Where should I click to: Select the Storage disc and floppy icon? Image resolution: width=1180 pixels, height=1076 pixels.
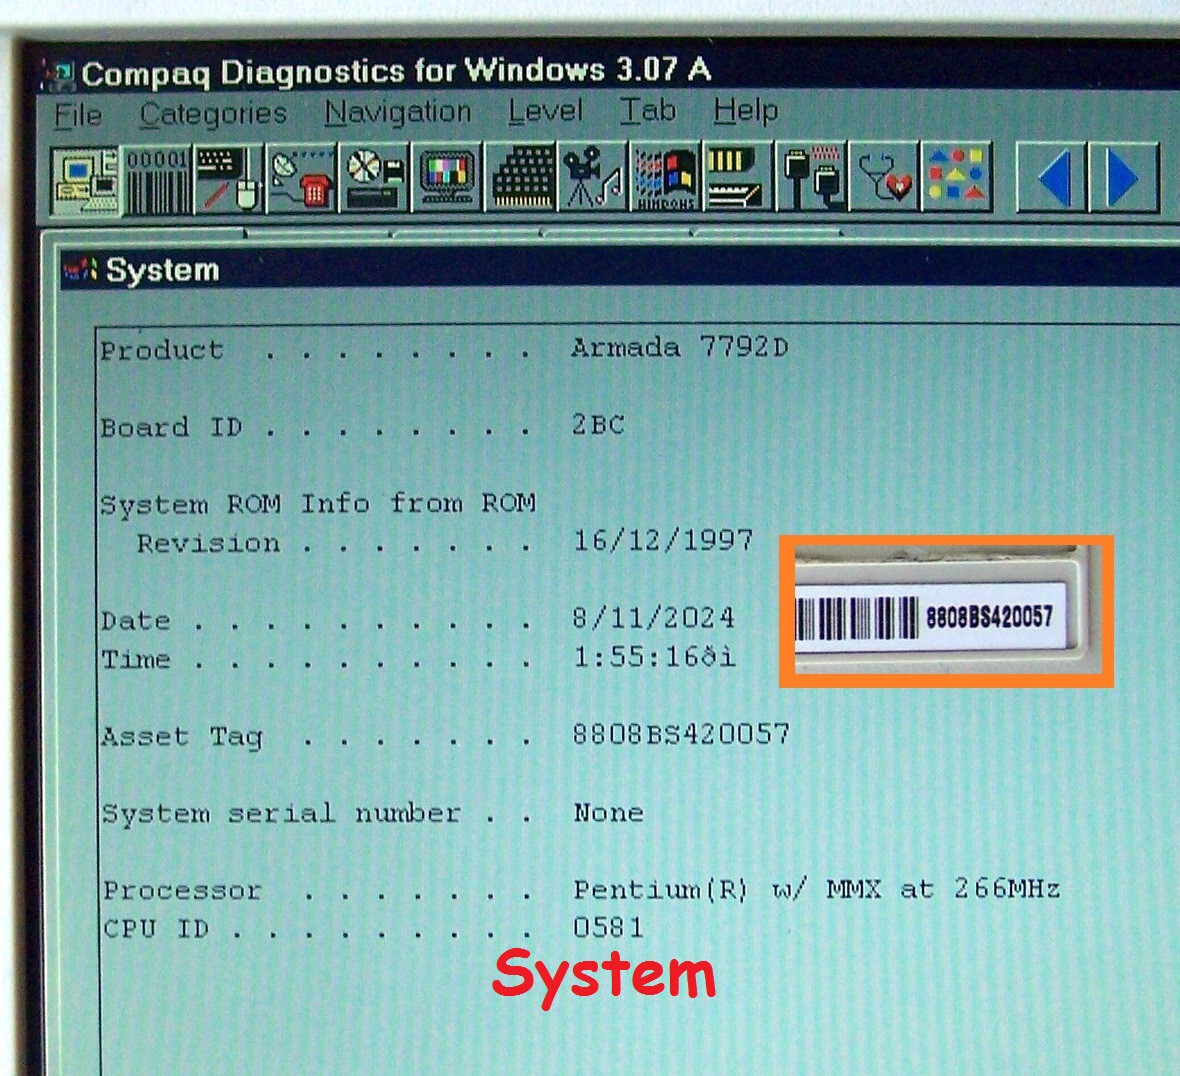(374, 178)
